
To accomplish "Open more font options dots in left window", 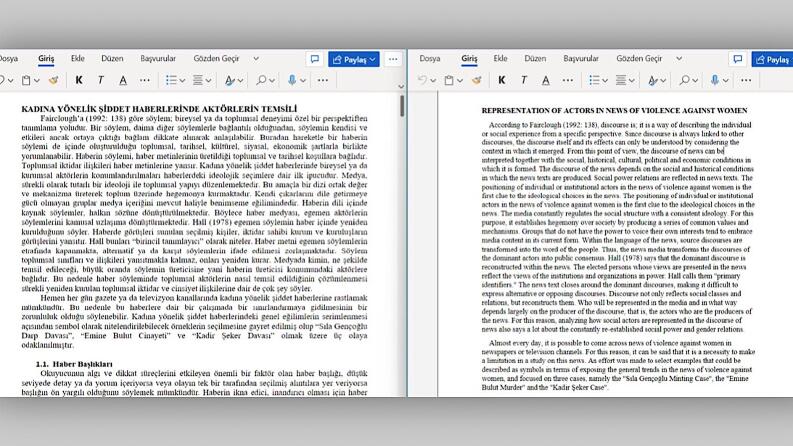I will (145, 80).
